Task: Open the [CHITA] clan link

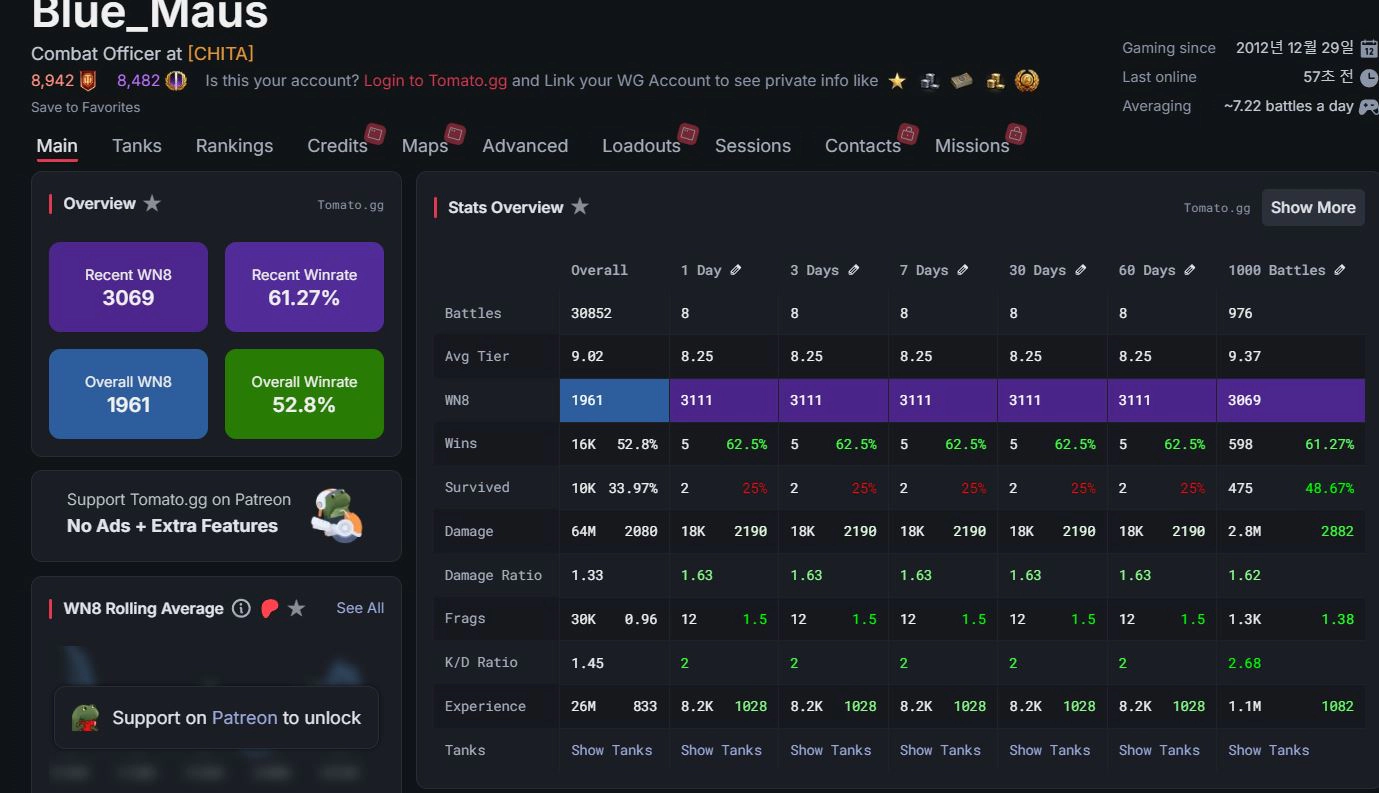Action: coord(220,53)
